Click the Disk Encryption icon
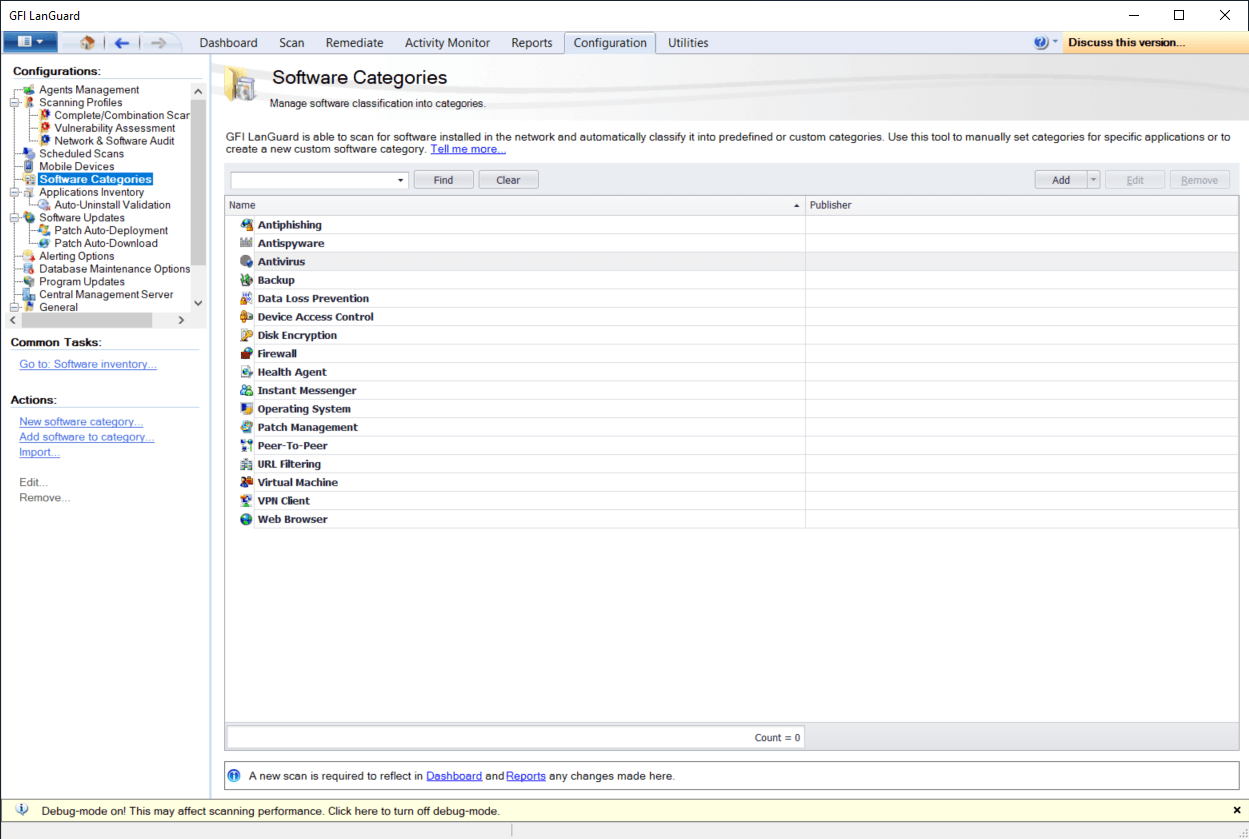 point(247,335)
